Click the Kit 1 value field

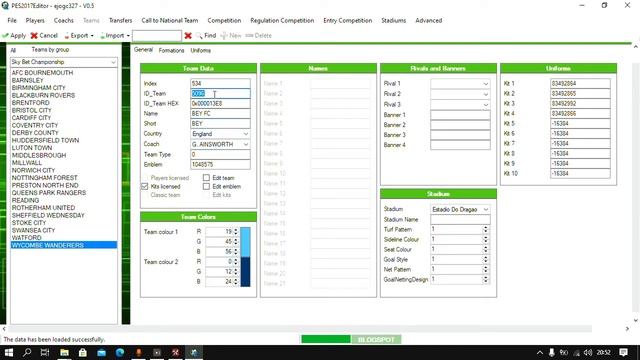[580, 83]
